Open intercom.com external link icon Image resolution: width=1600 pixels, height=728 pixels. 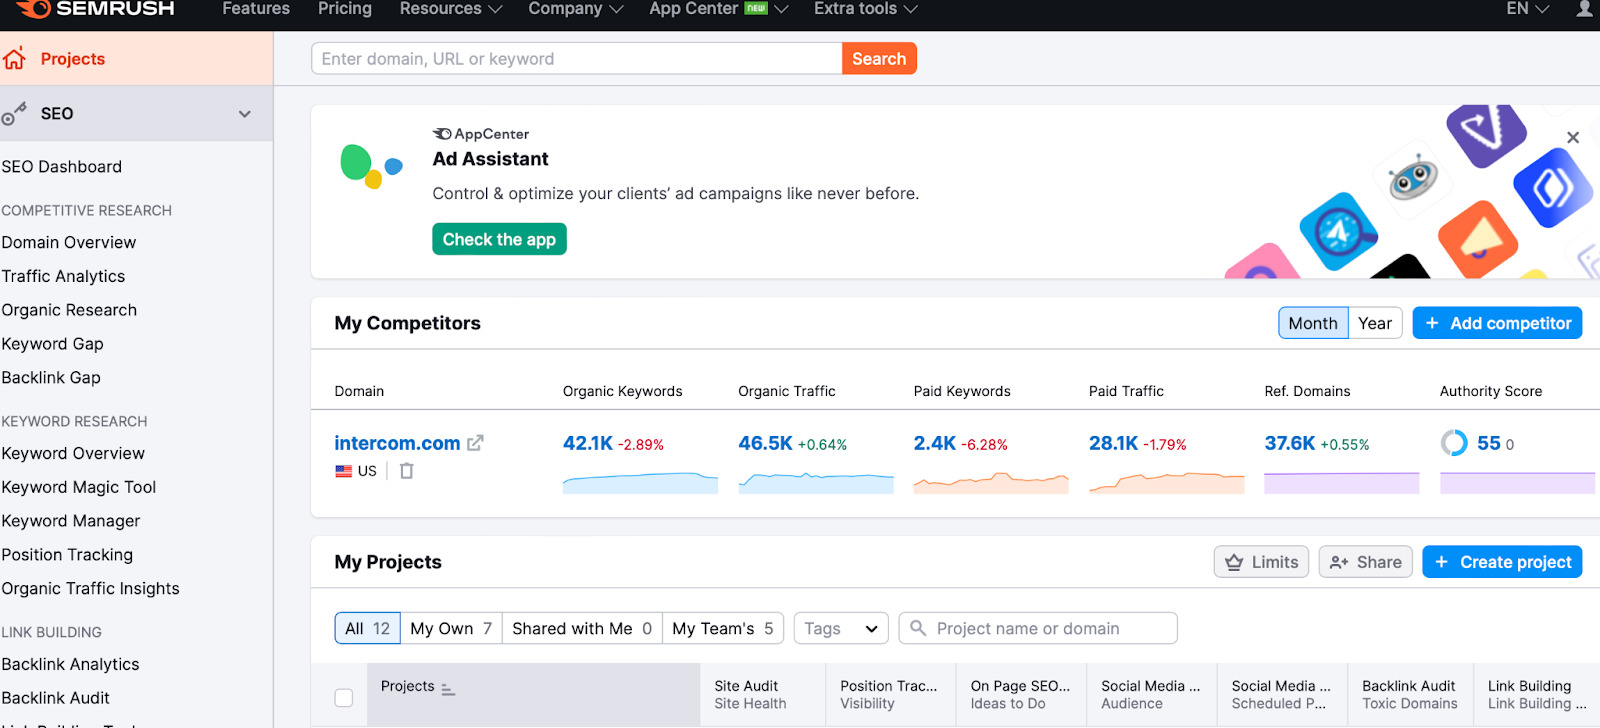click(475, 443)
